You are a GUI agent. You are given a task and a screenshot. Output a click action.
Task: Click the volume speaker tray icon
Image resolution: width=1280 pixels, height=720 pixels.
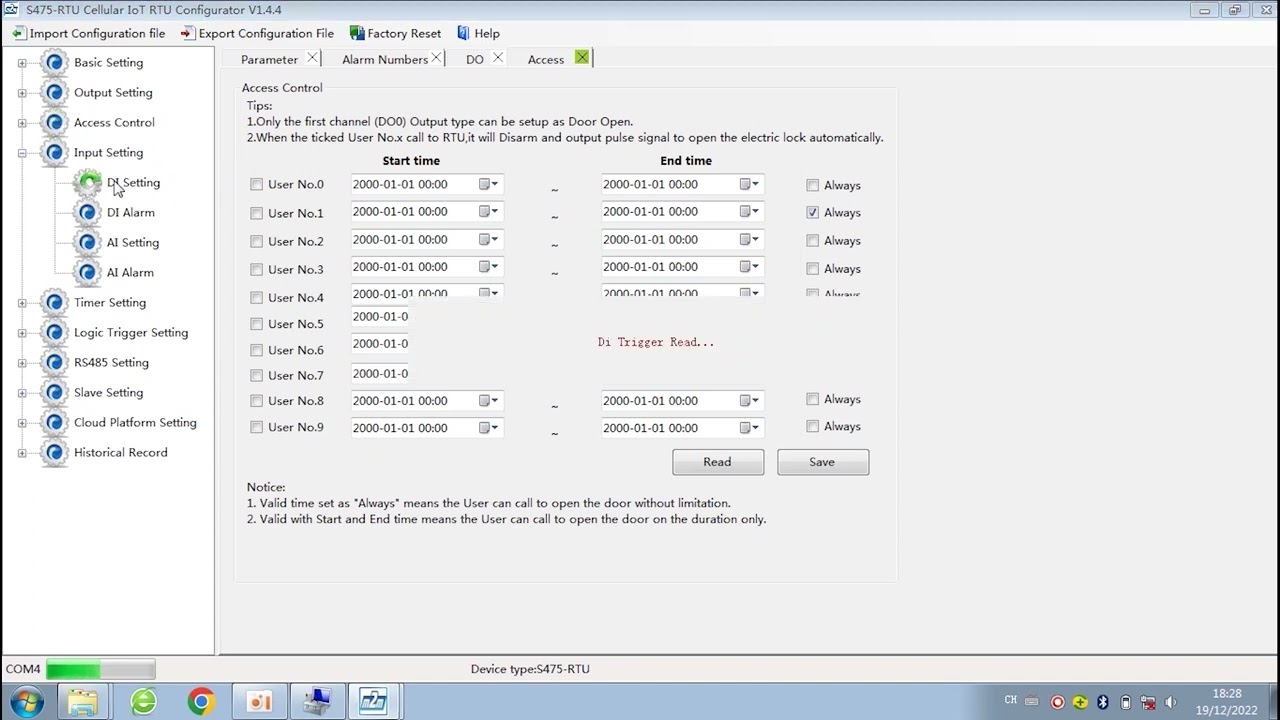pyautogui.click(x=1171, y=702)
